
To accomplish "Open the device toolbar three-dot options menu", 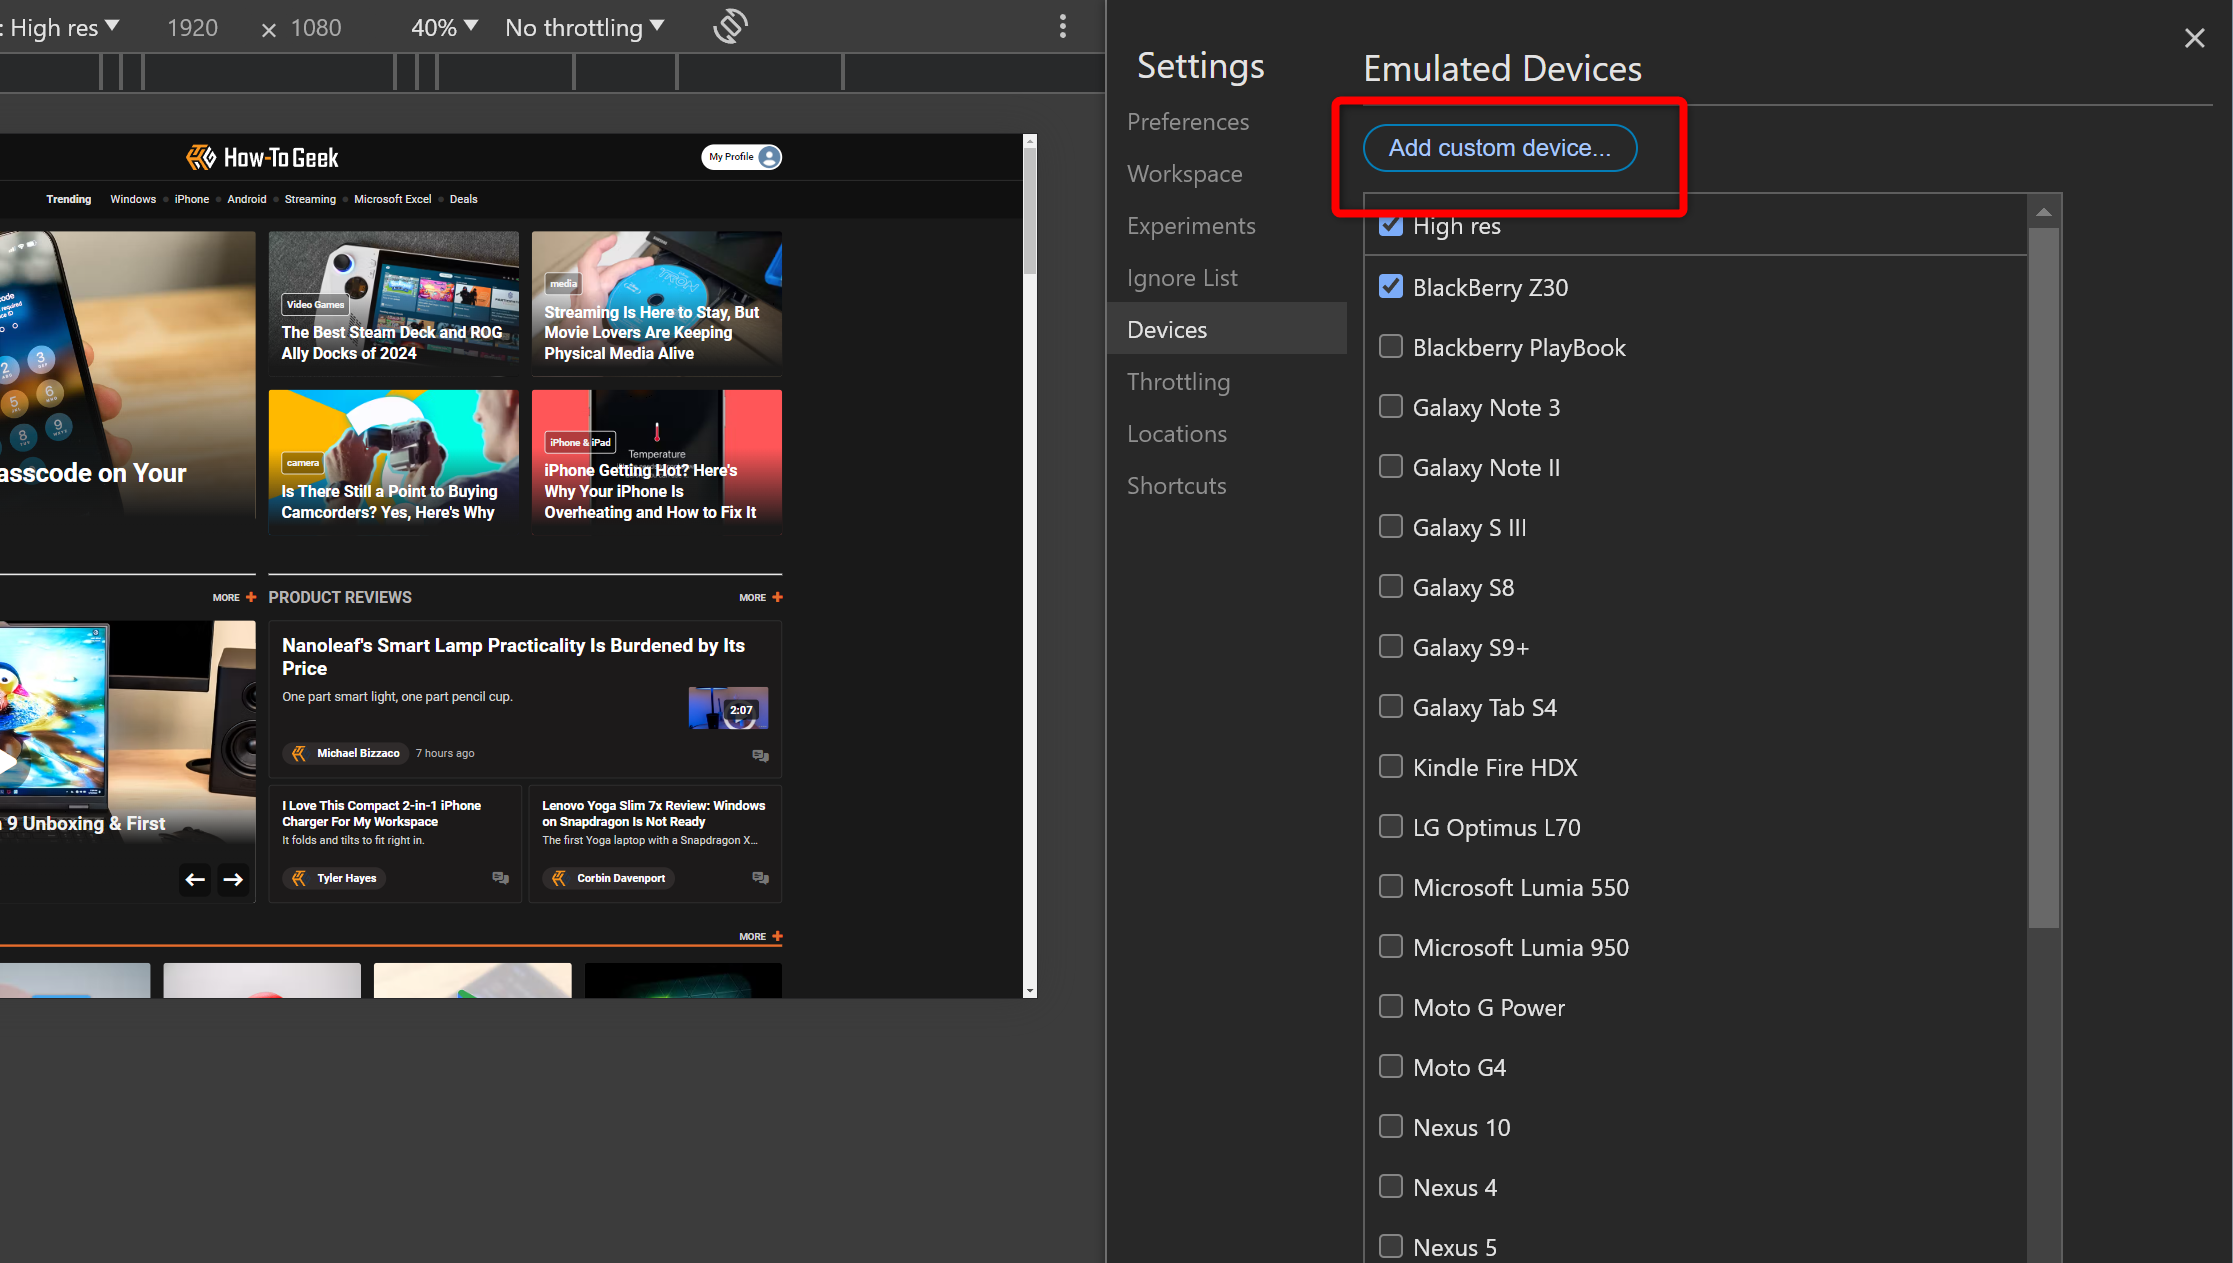I will (1063, 27).
